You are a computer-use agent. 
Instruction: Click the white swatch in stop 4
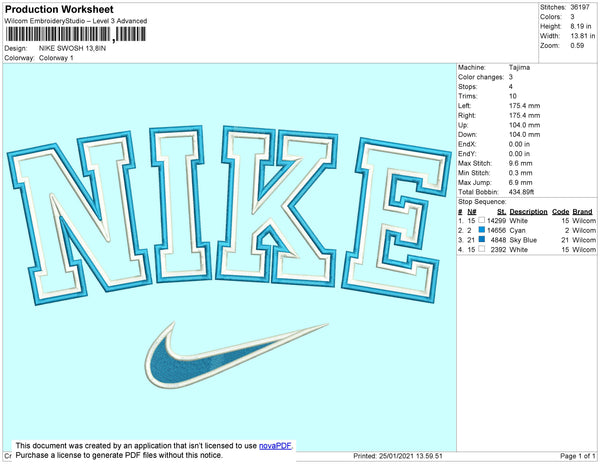click(x=481, y=249)
